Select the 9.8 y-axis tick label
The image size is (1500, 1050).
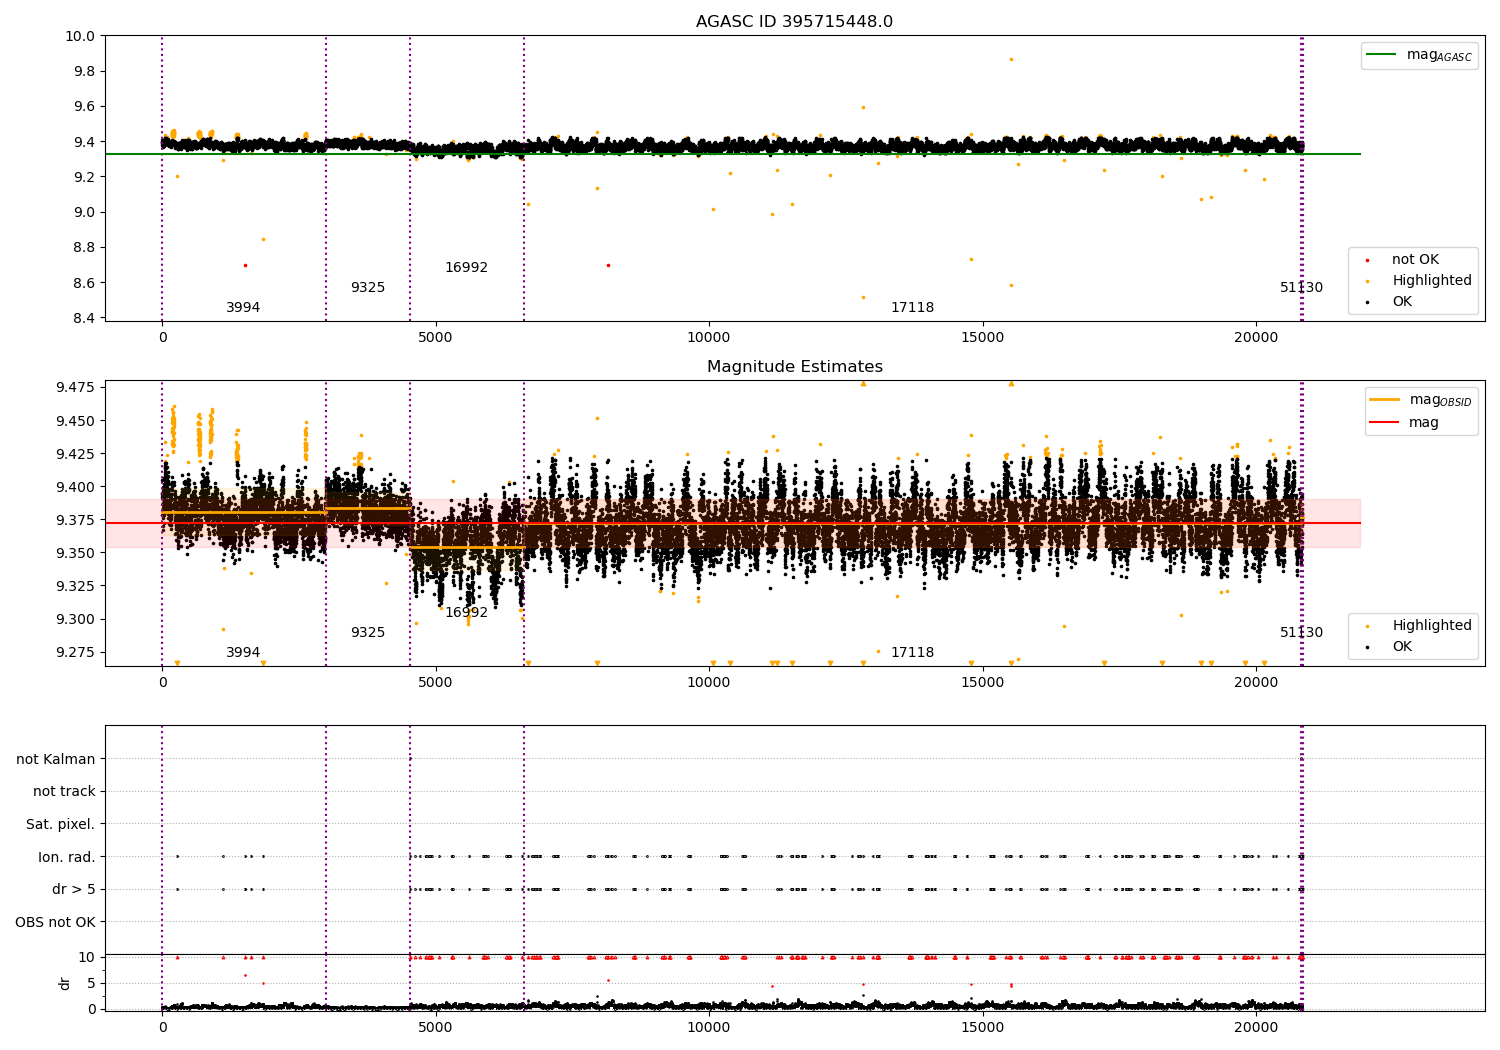tap(83, 71)
